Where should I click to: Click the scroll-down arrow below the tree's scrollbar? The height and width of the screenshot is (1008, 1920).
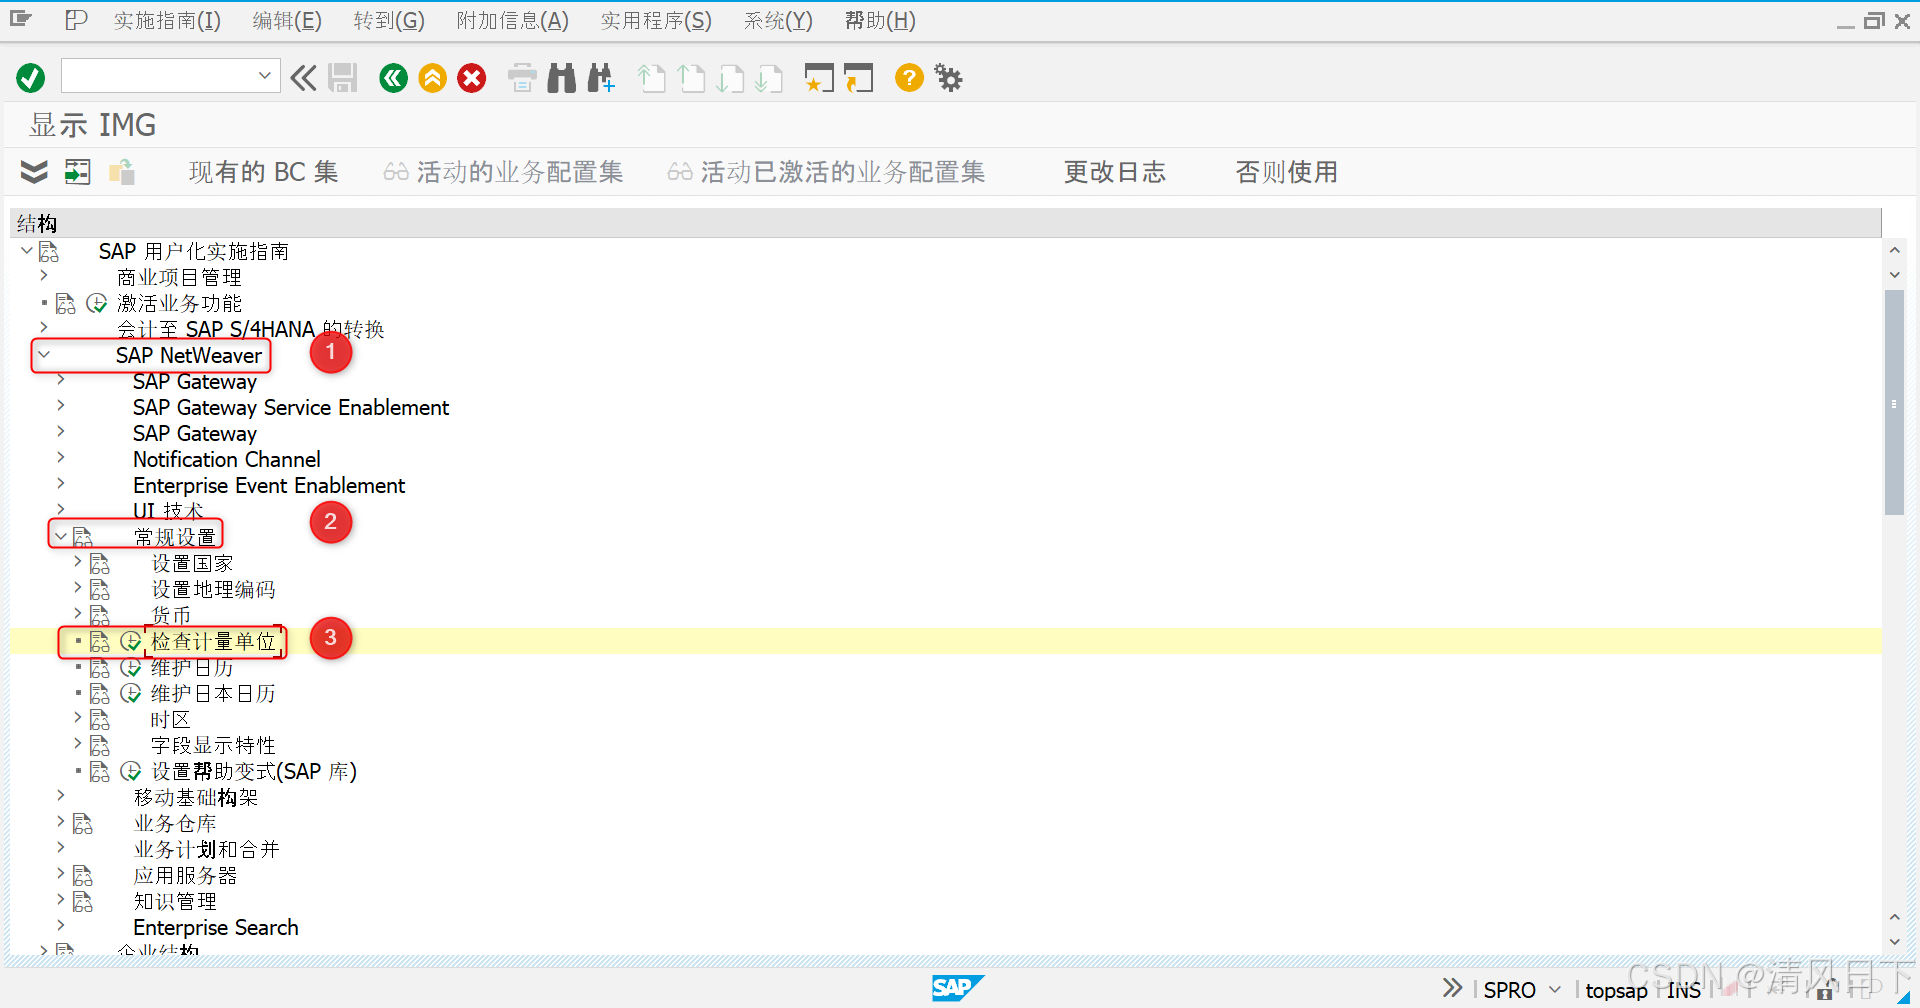click(x=1894, y=942)
